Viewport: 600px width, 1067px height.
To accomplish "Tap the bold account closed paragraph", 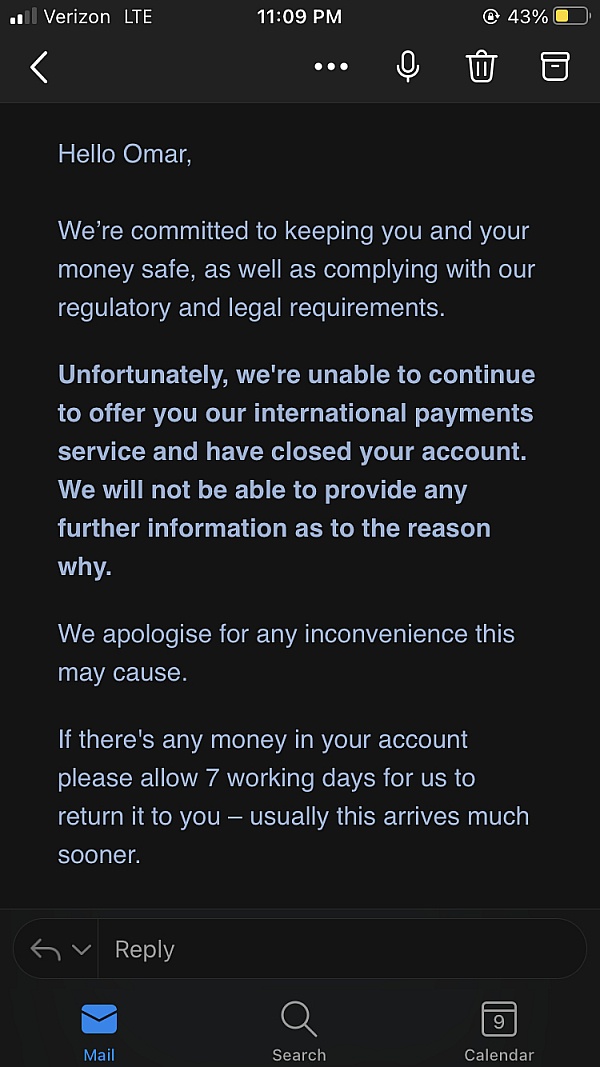I will coord(297,470).
